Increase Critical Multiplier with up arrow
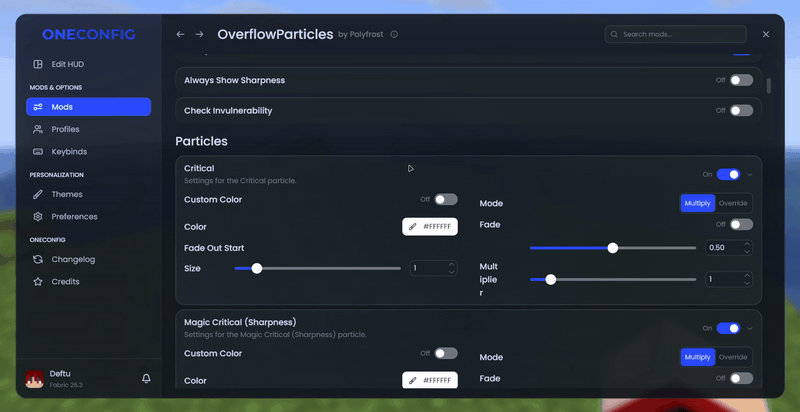The height and width of the screenshot is (412, 800). pos(747,276)
